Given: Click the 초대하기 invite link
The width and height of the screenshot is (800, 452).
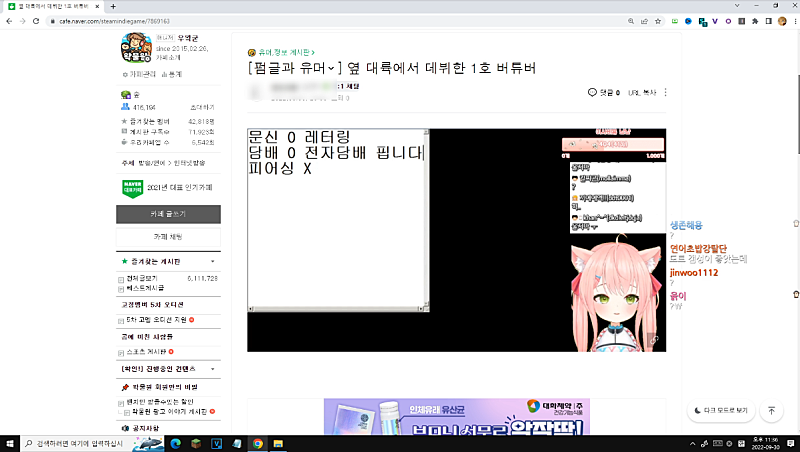Looking at the screenshot, I should pos(202,108).
